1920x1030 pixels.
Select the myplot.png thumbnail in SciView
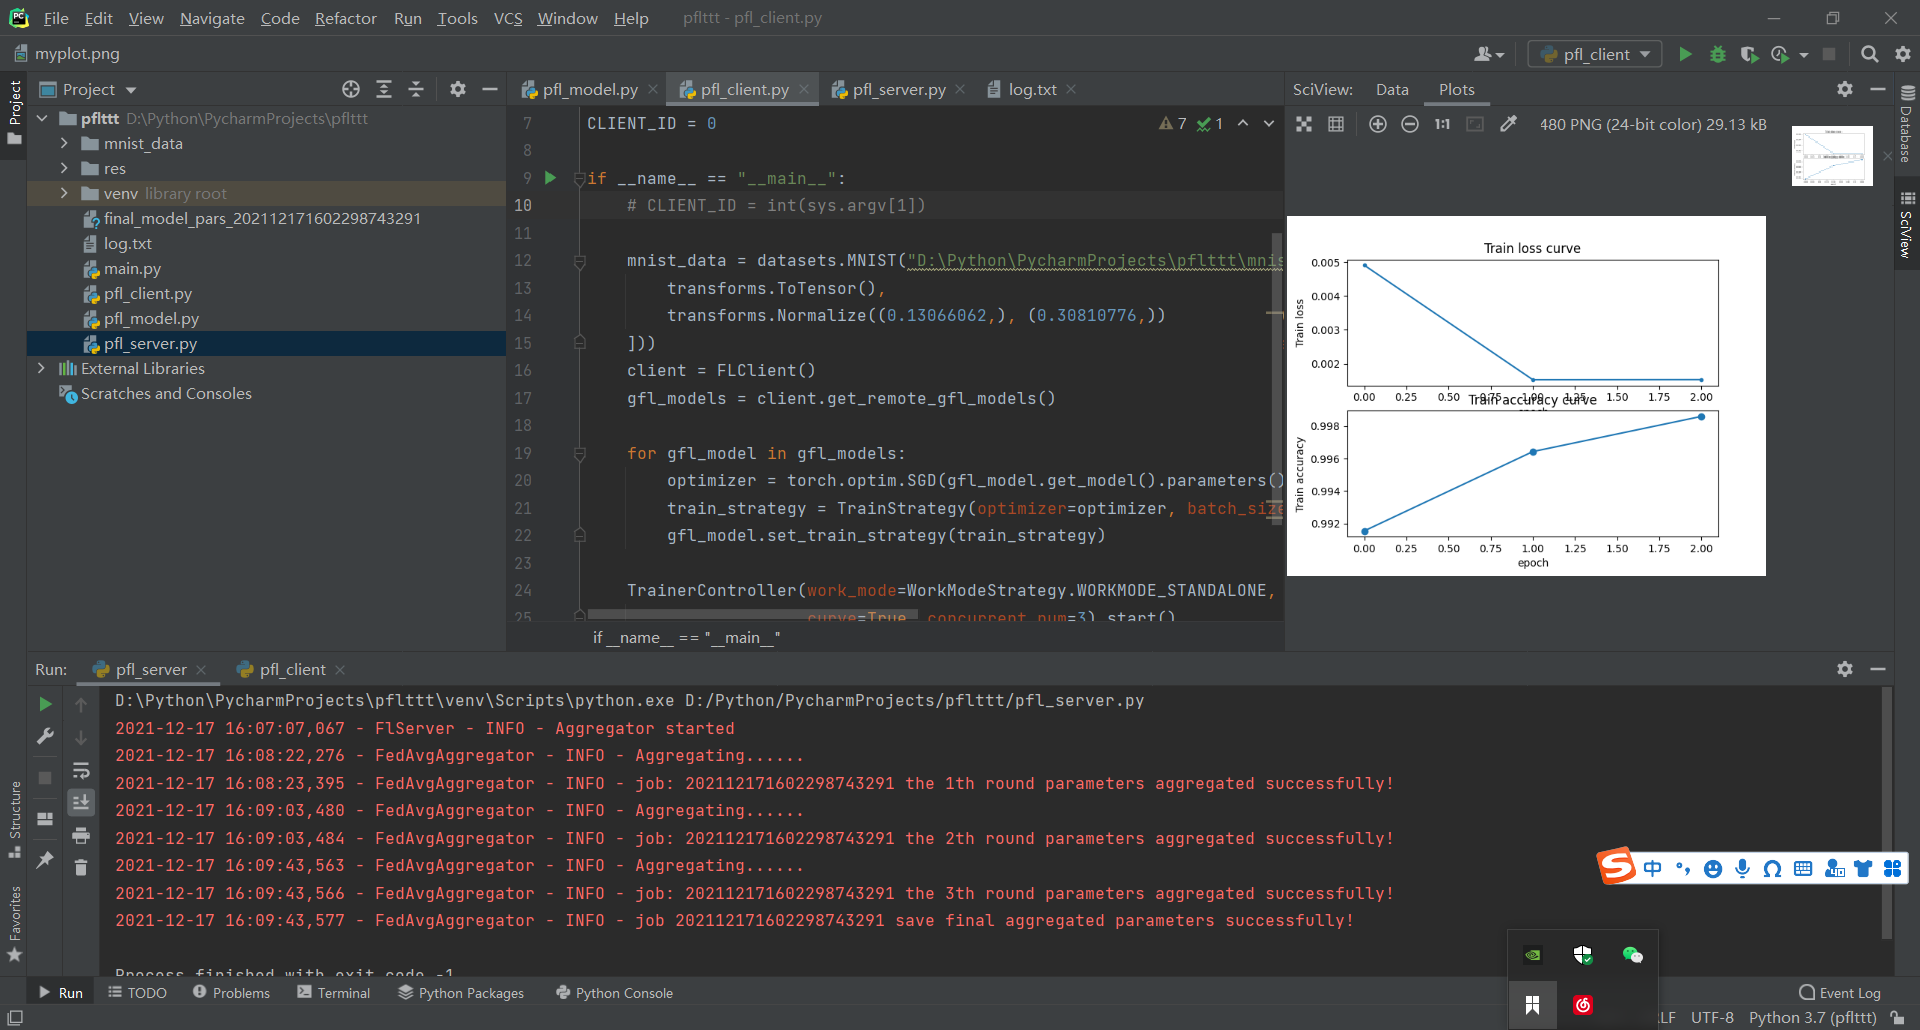pyautogui.click(x=1832, y=155)
